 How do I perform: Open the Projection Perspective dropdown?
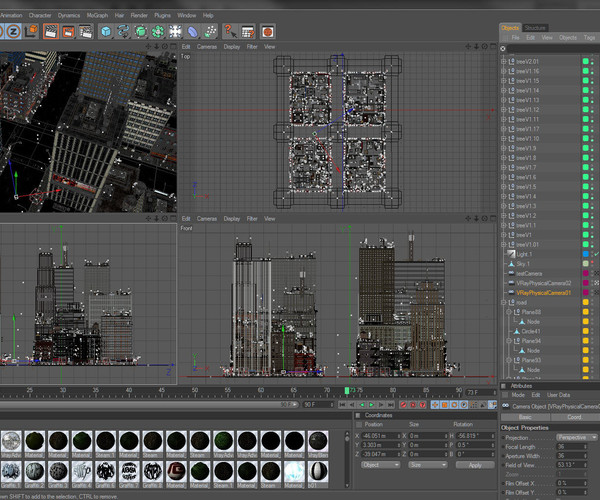click(x=576, y=437)
